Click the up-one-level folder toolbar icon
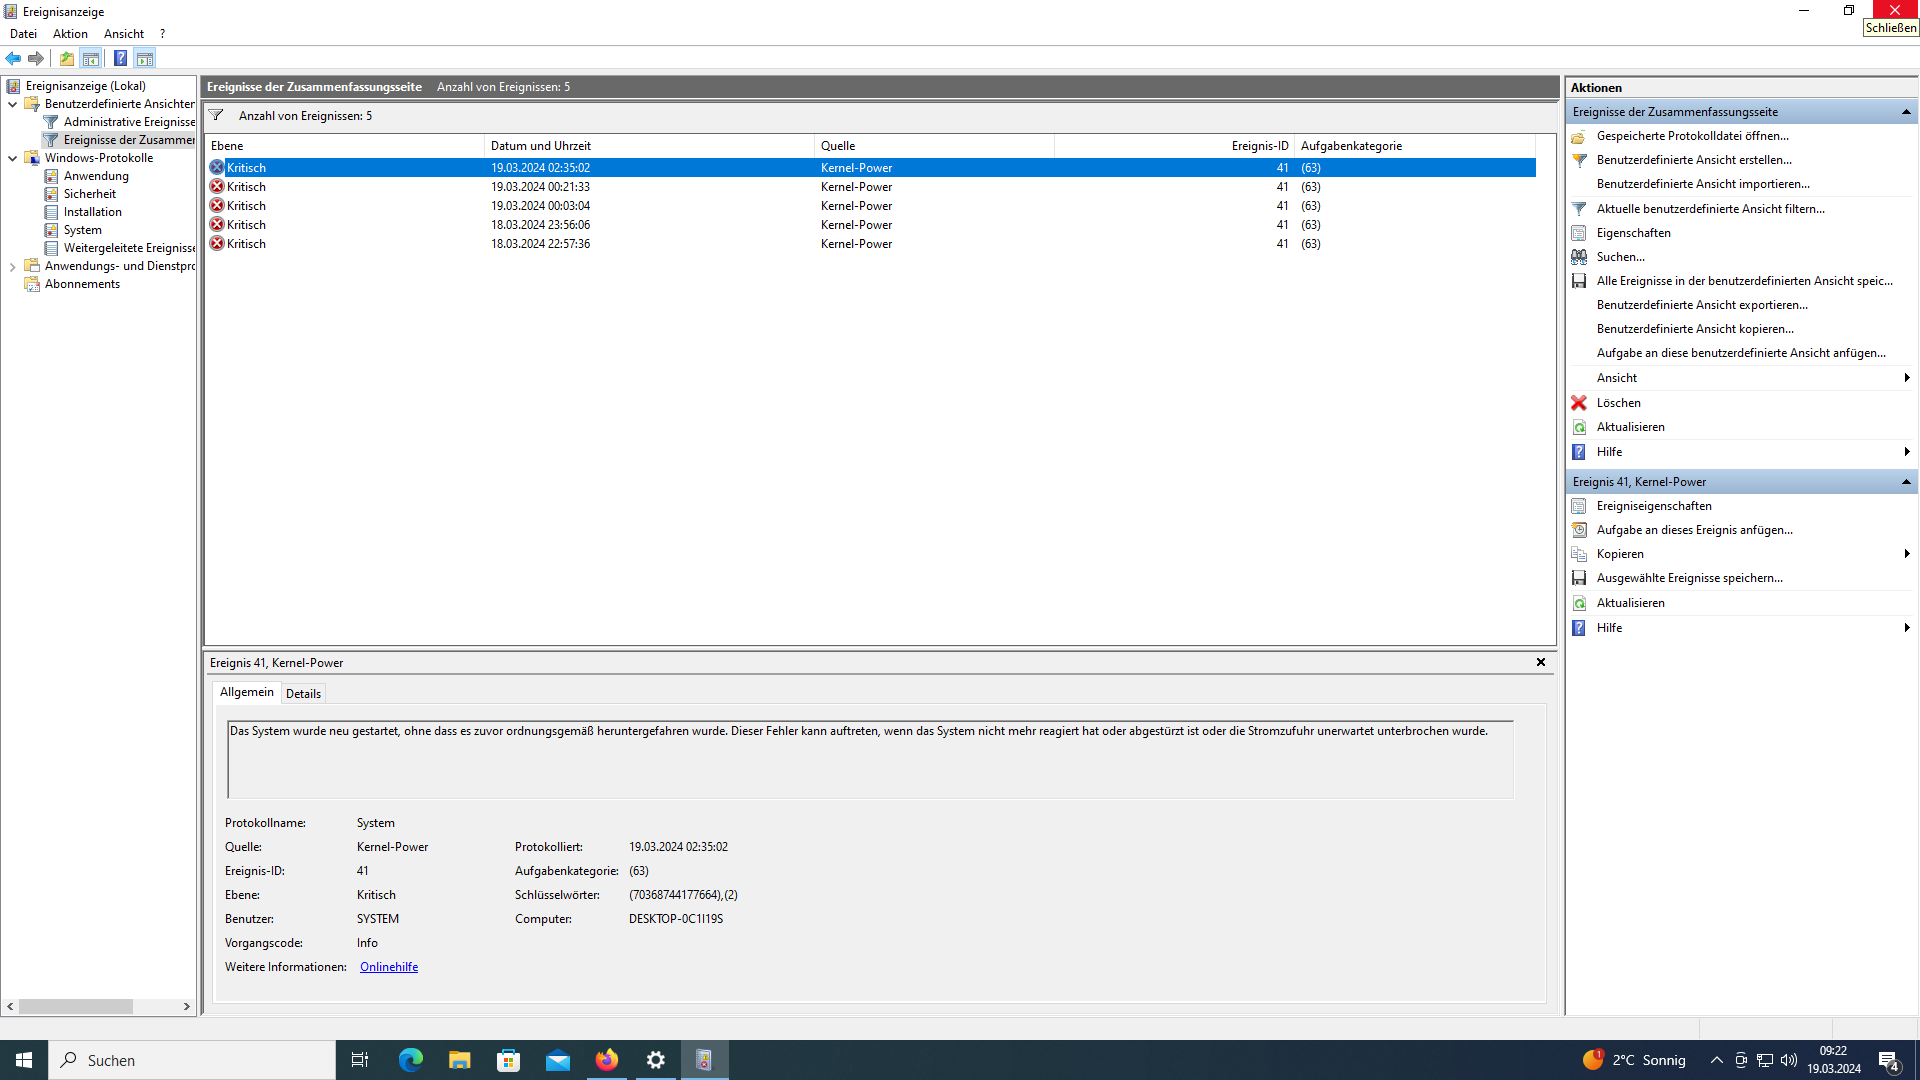Screen dimensions: 1920x1080 [x=66, y=58]
